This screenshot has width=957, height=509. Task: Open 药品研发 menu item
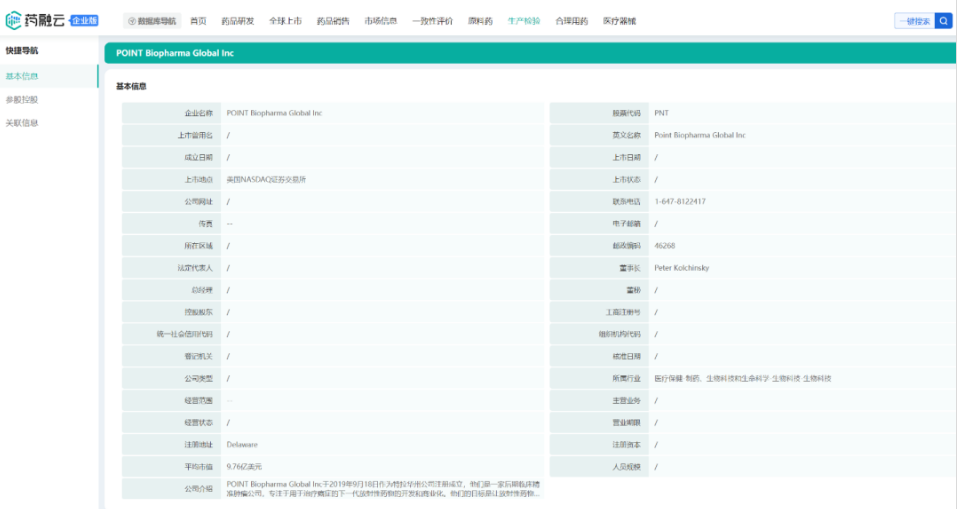point(237,21)
